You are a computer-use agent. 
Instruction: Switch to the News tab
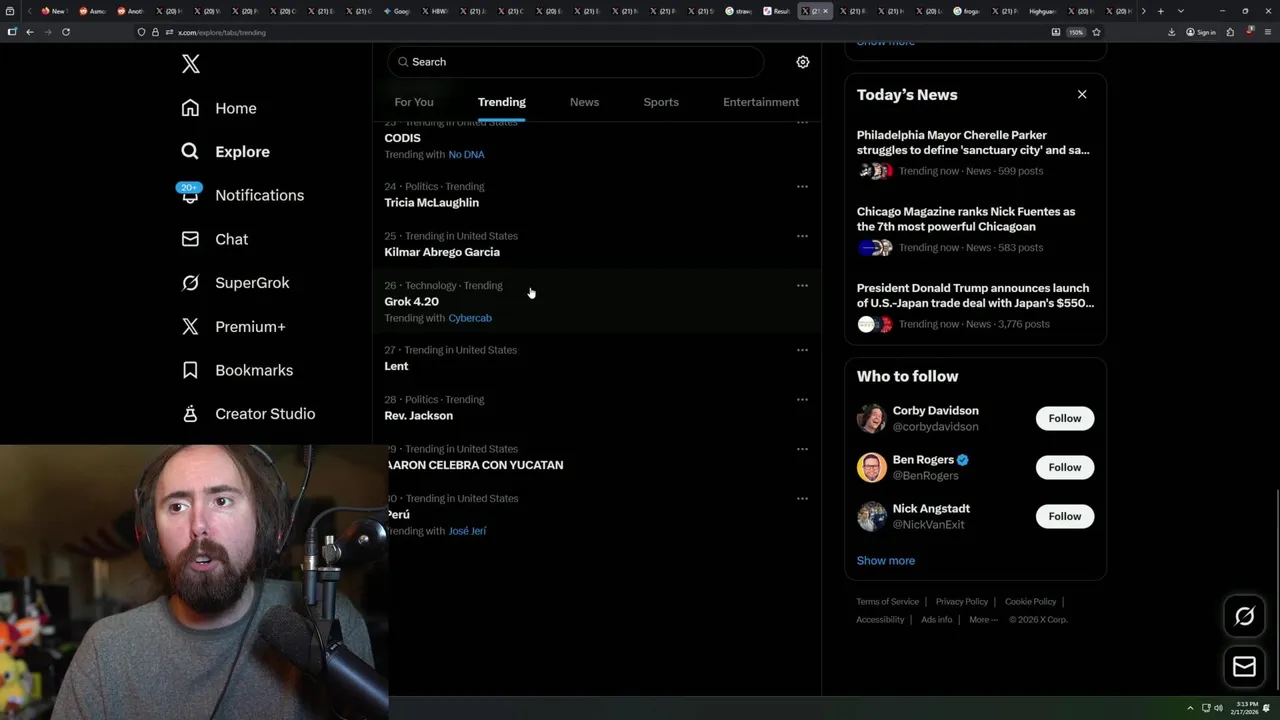point(584,102)
